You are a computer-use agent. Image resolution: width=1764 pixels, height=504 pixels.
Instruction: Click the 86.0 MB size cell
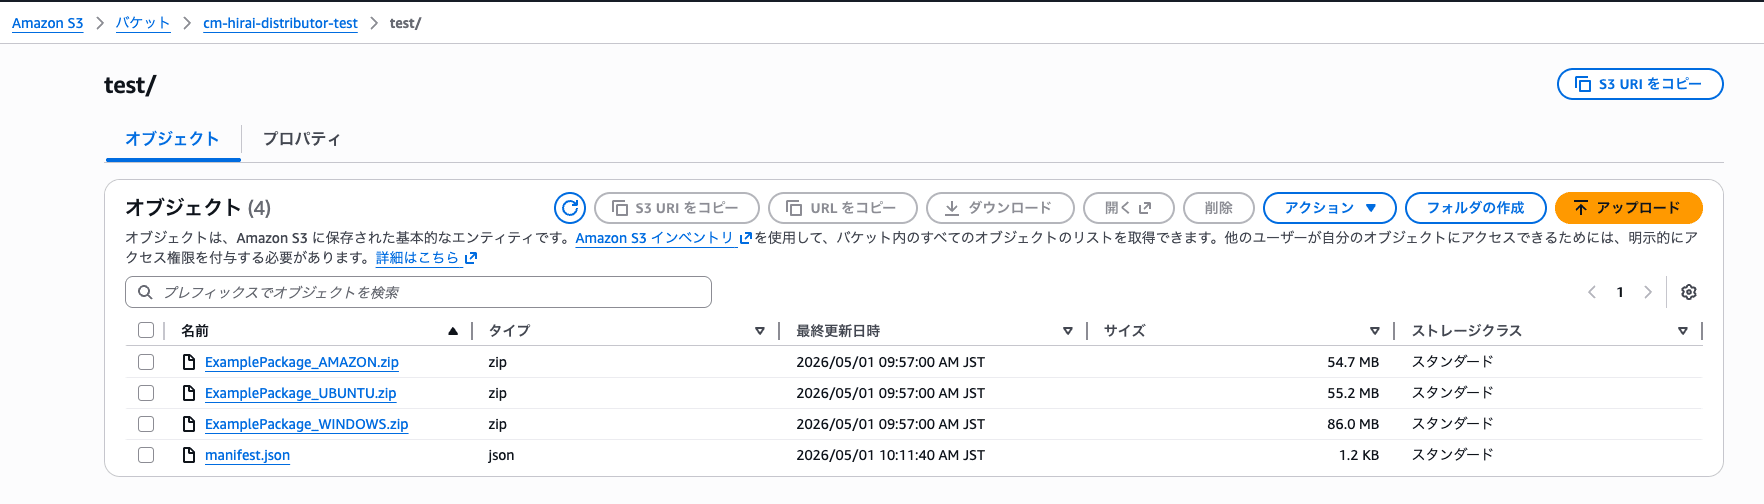1353,424
